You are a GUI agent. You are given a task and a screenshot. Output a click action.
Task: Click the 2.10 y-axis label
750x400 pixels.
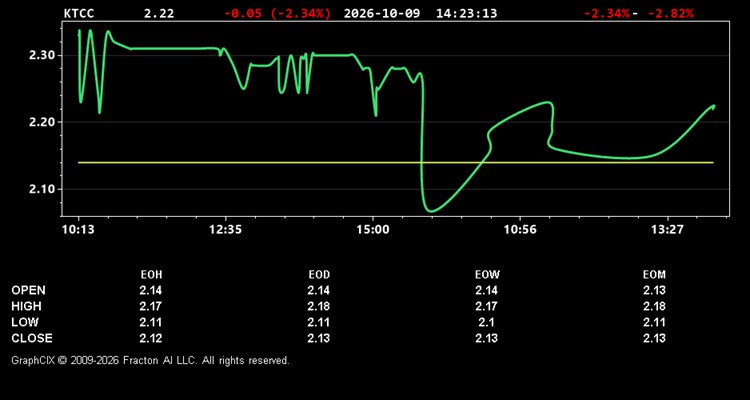click(x=40, y=189)
